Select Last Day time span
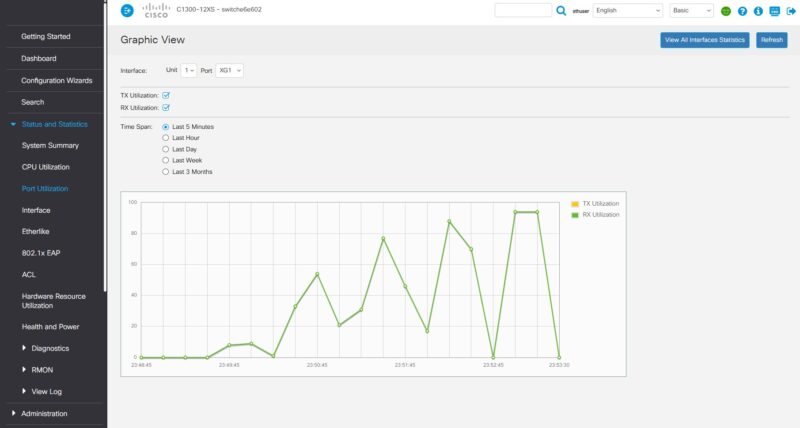The width and height of the screenshot is (800, 428). pyautogui.click(x=165, y=149)
